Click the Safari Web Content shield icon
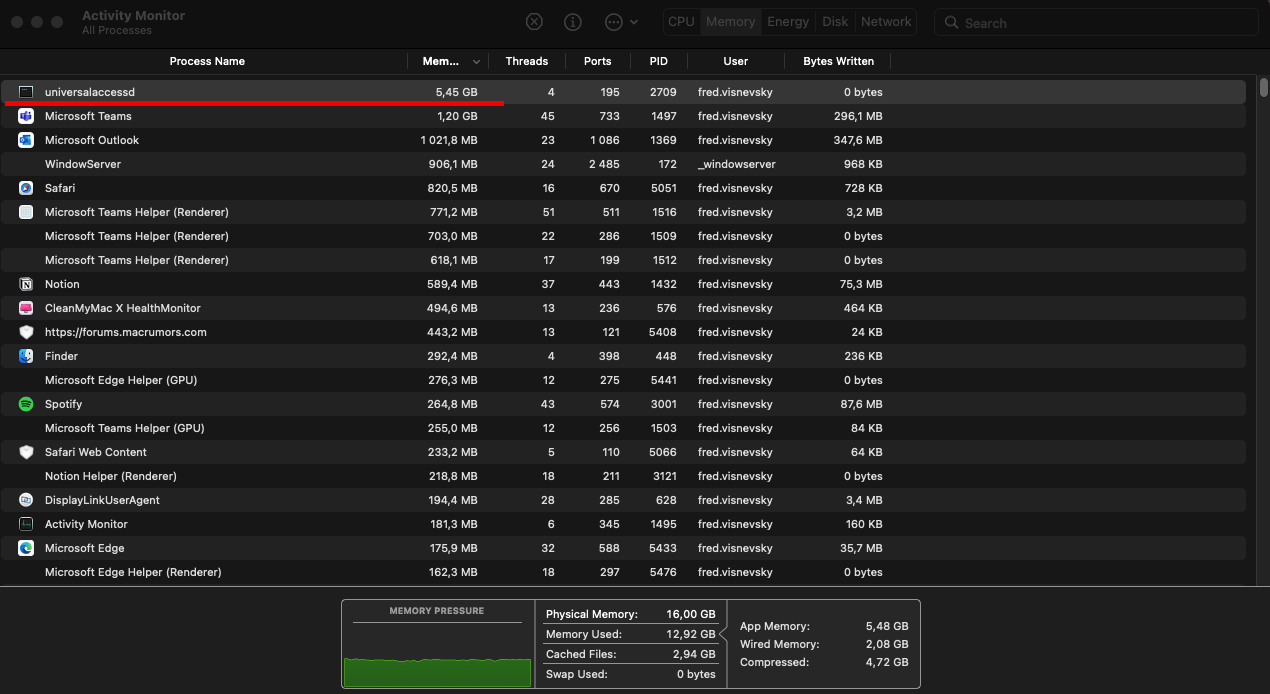1270x694 pixels. 26,452
